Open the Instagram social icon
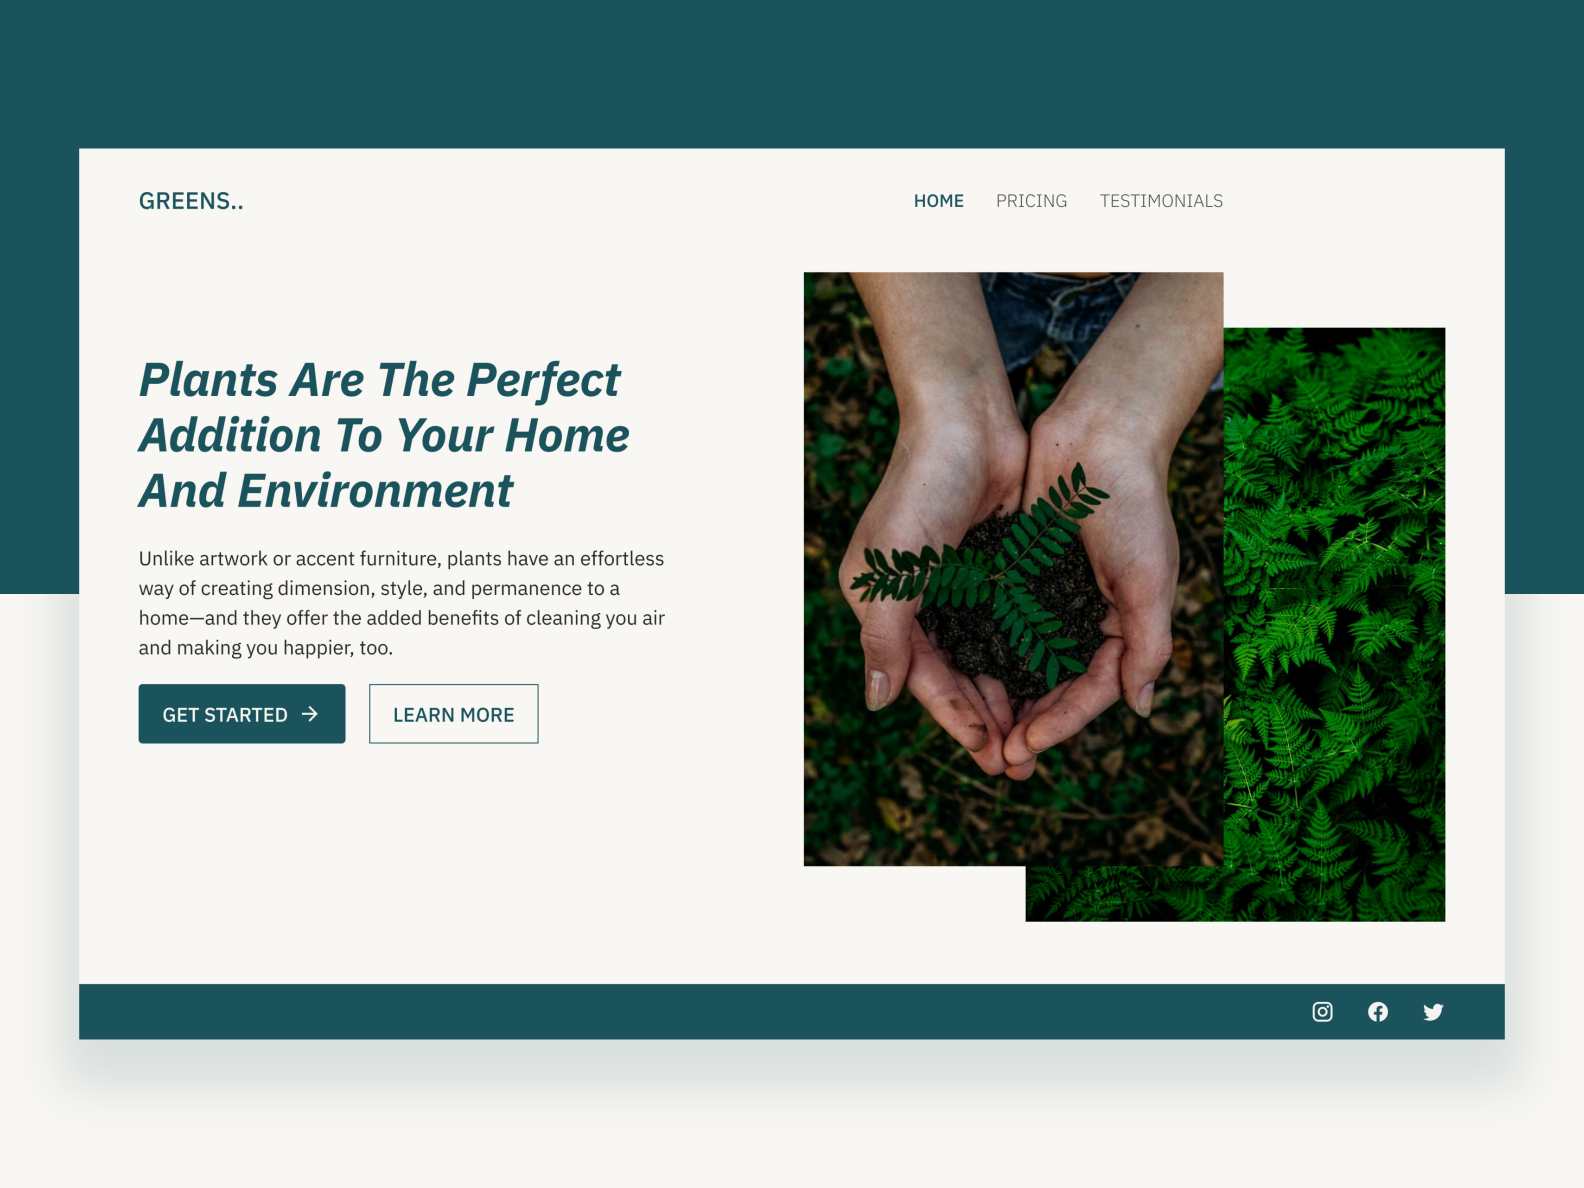1584x1188 pixels. coord(1322,1012)
